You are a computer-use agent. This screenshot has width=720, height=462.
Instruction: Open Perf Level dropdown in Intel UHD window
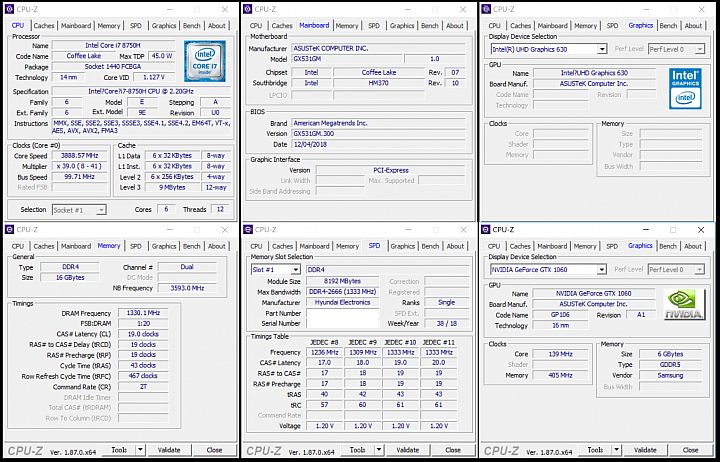pos(699,49)
